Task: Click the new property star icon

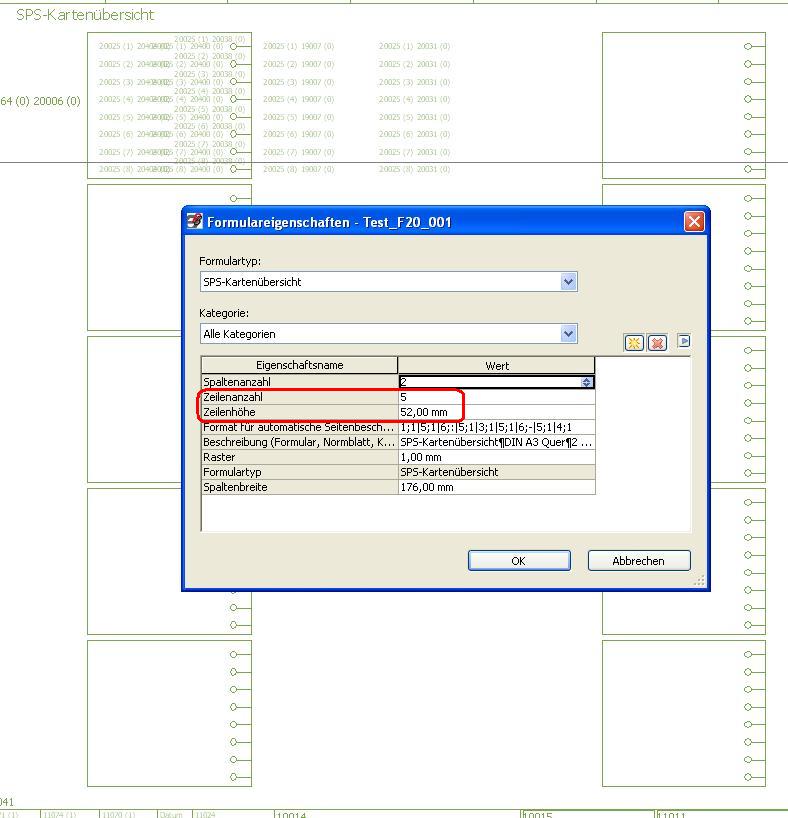Action: [634, 343]
